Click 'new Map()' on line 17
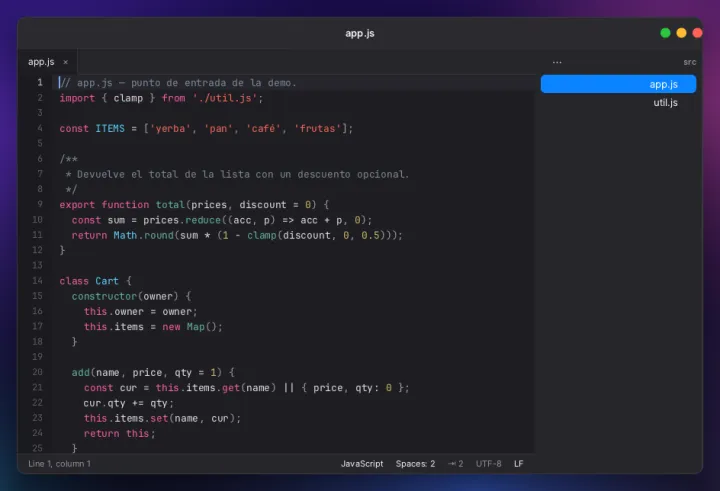 click(x=192, y=327)
